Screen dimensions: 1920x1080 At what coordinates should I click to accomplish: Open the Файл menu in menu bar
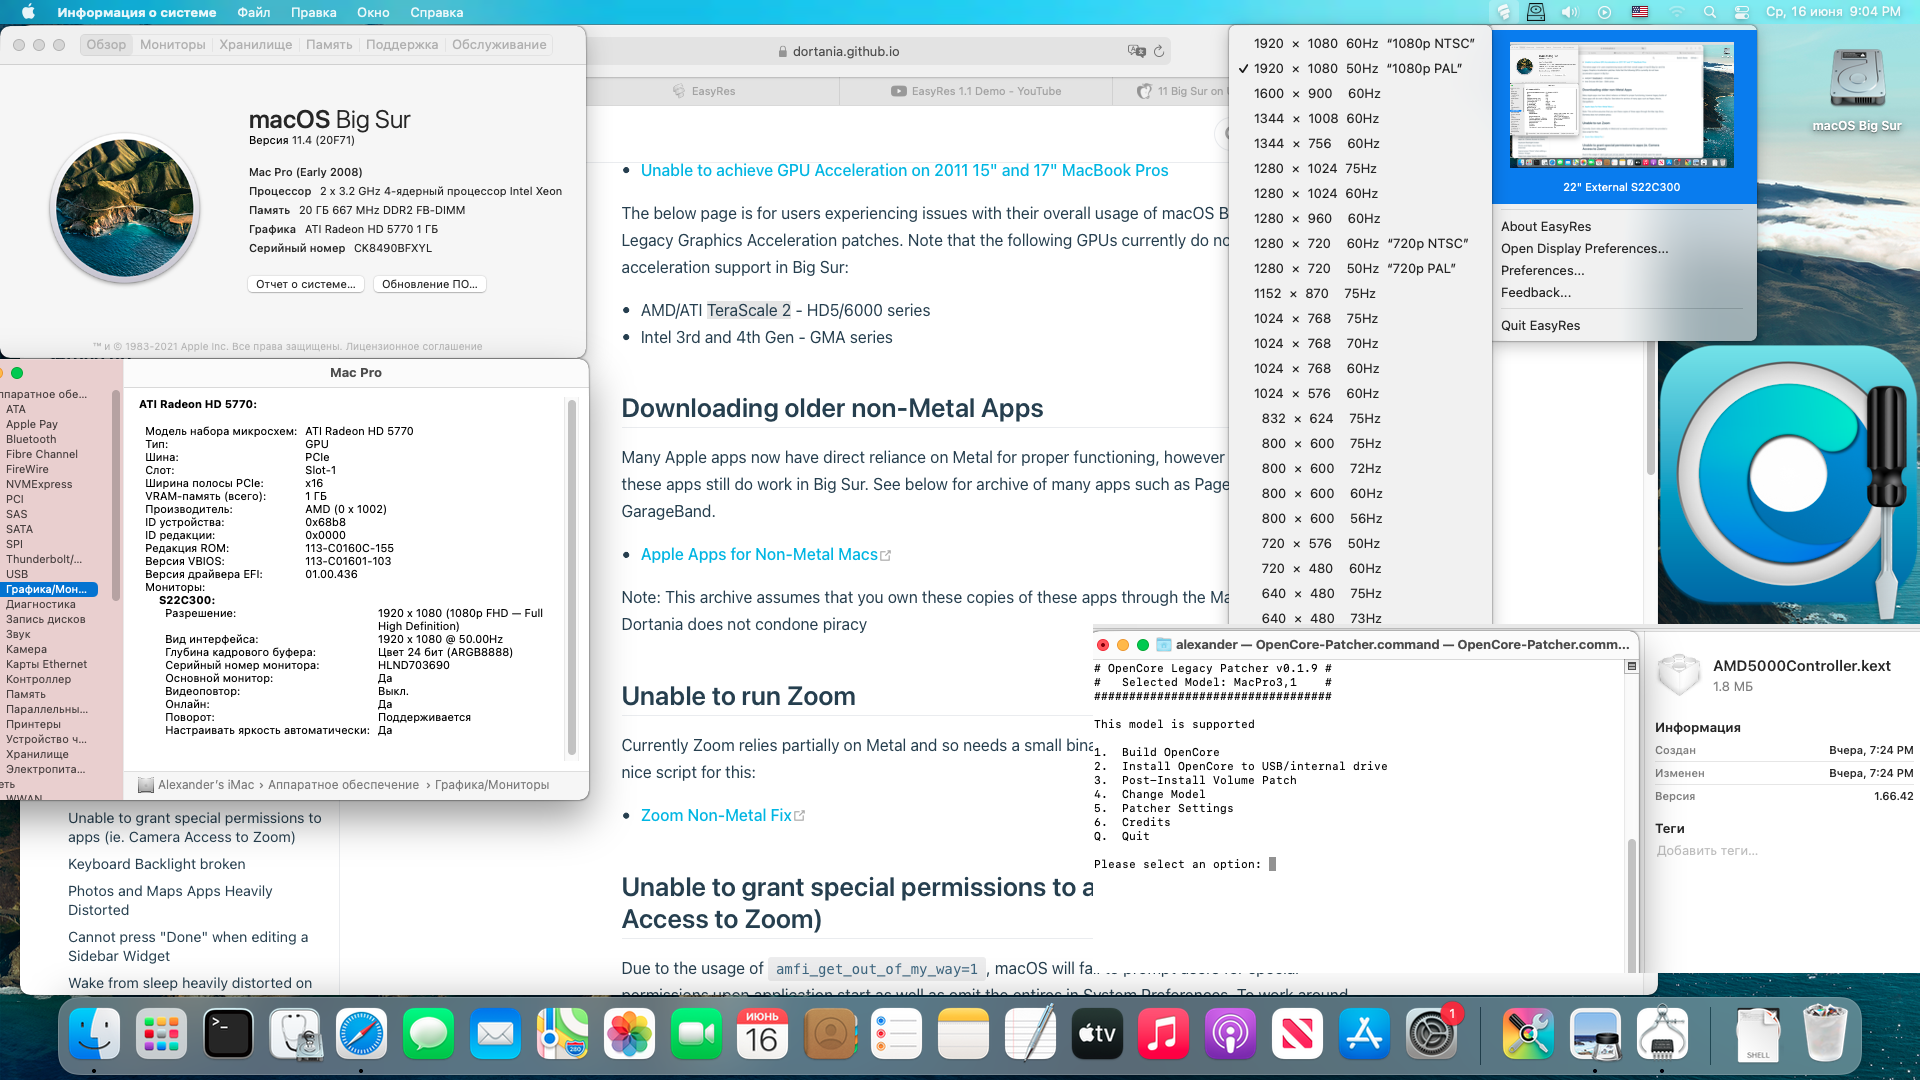click(254, 12)
